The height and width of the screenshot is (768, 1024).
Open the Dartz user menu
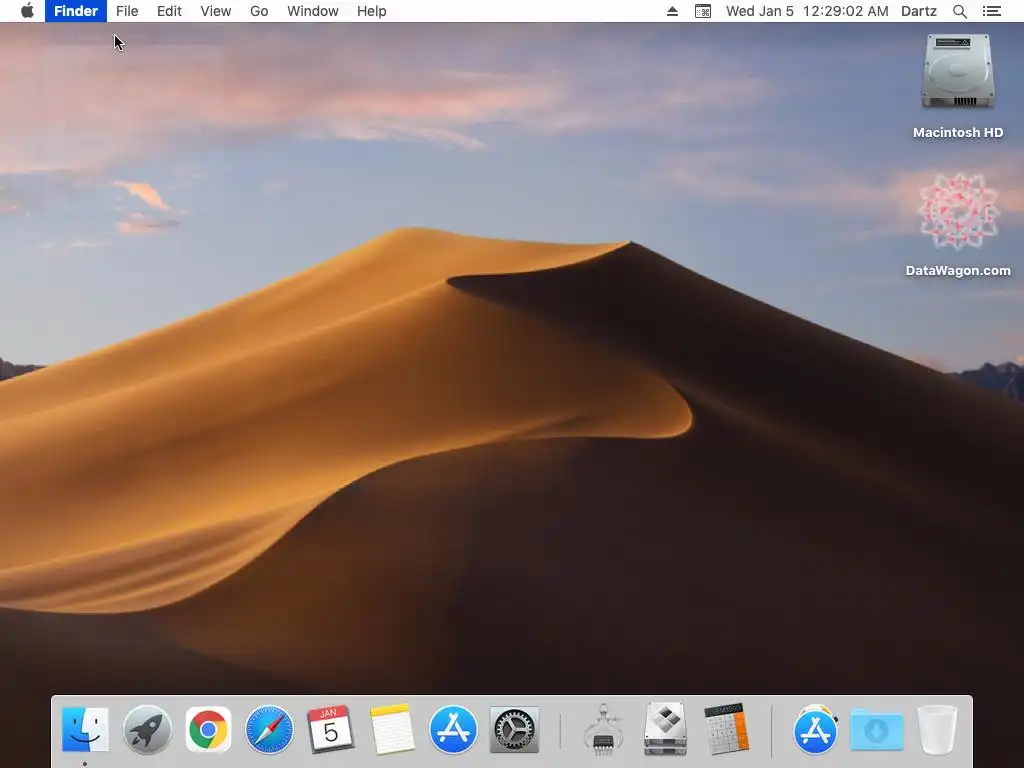pos(919,11)
